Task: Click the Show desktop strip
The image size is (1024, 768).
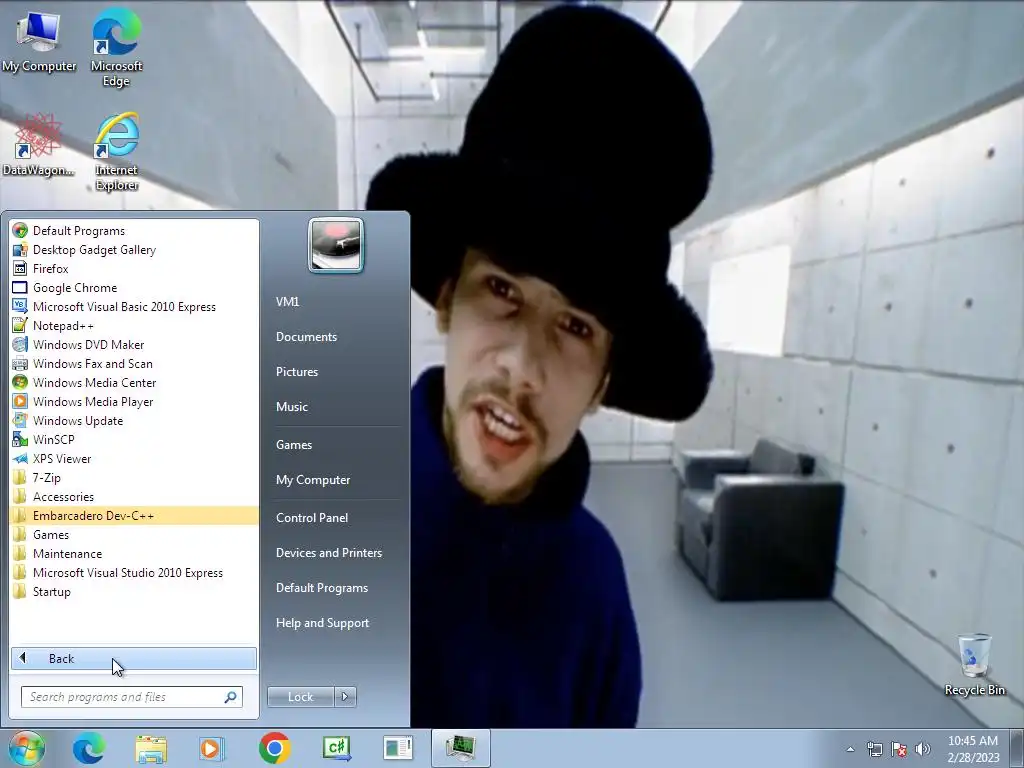Action: [x=1017, y=748]
